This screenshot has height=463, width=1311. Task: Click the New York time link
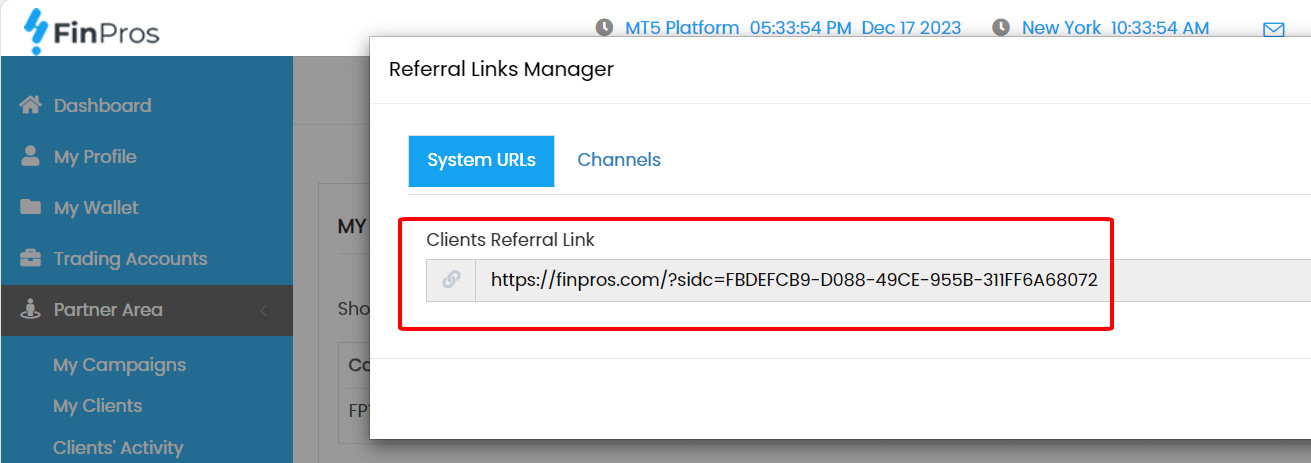1115,28
